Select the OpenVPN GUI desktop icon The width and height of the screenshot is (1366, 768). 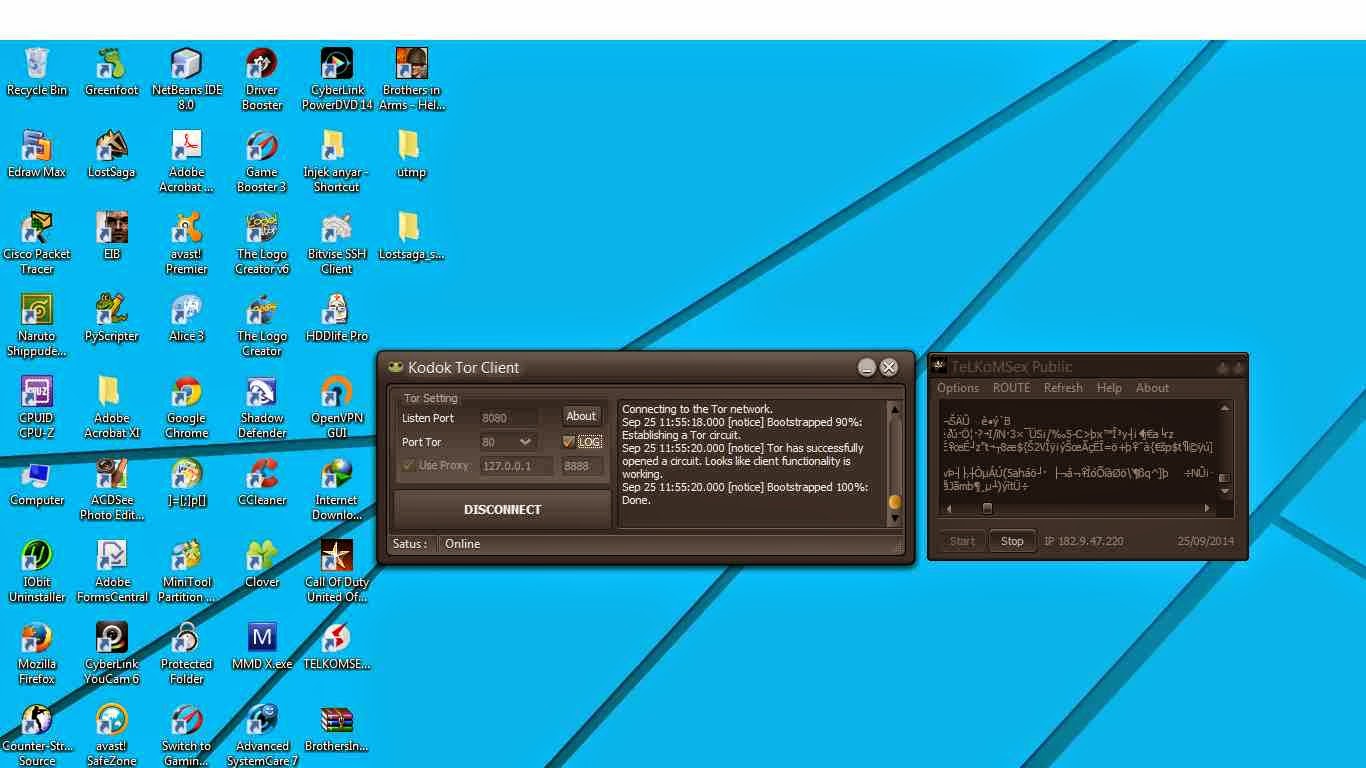(337, 407)
